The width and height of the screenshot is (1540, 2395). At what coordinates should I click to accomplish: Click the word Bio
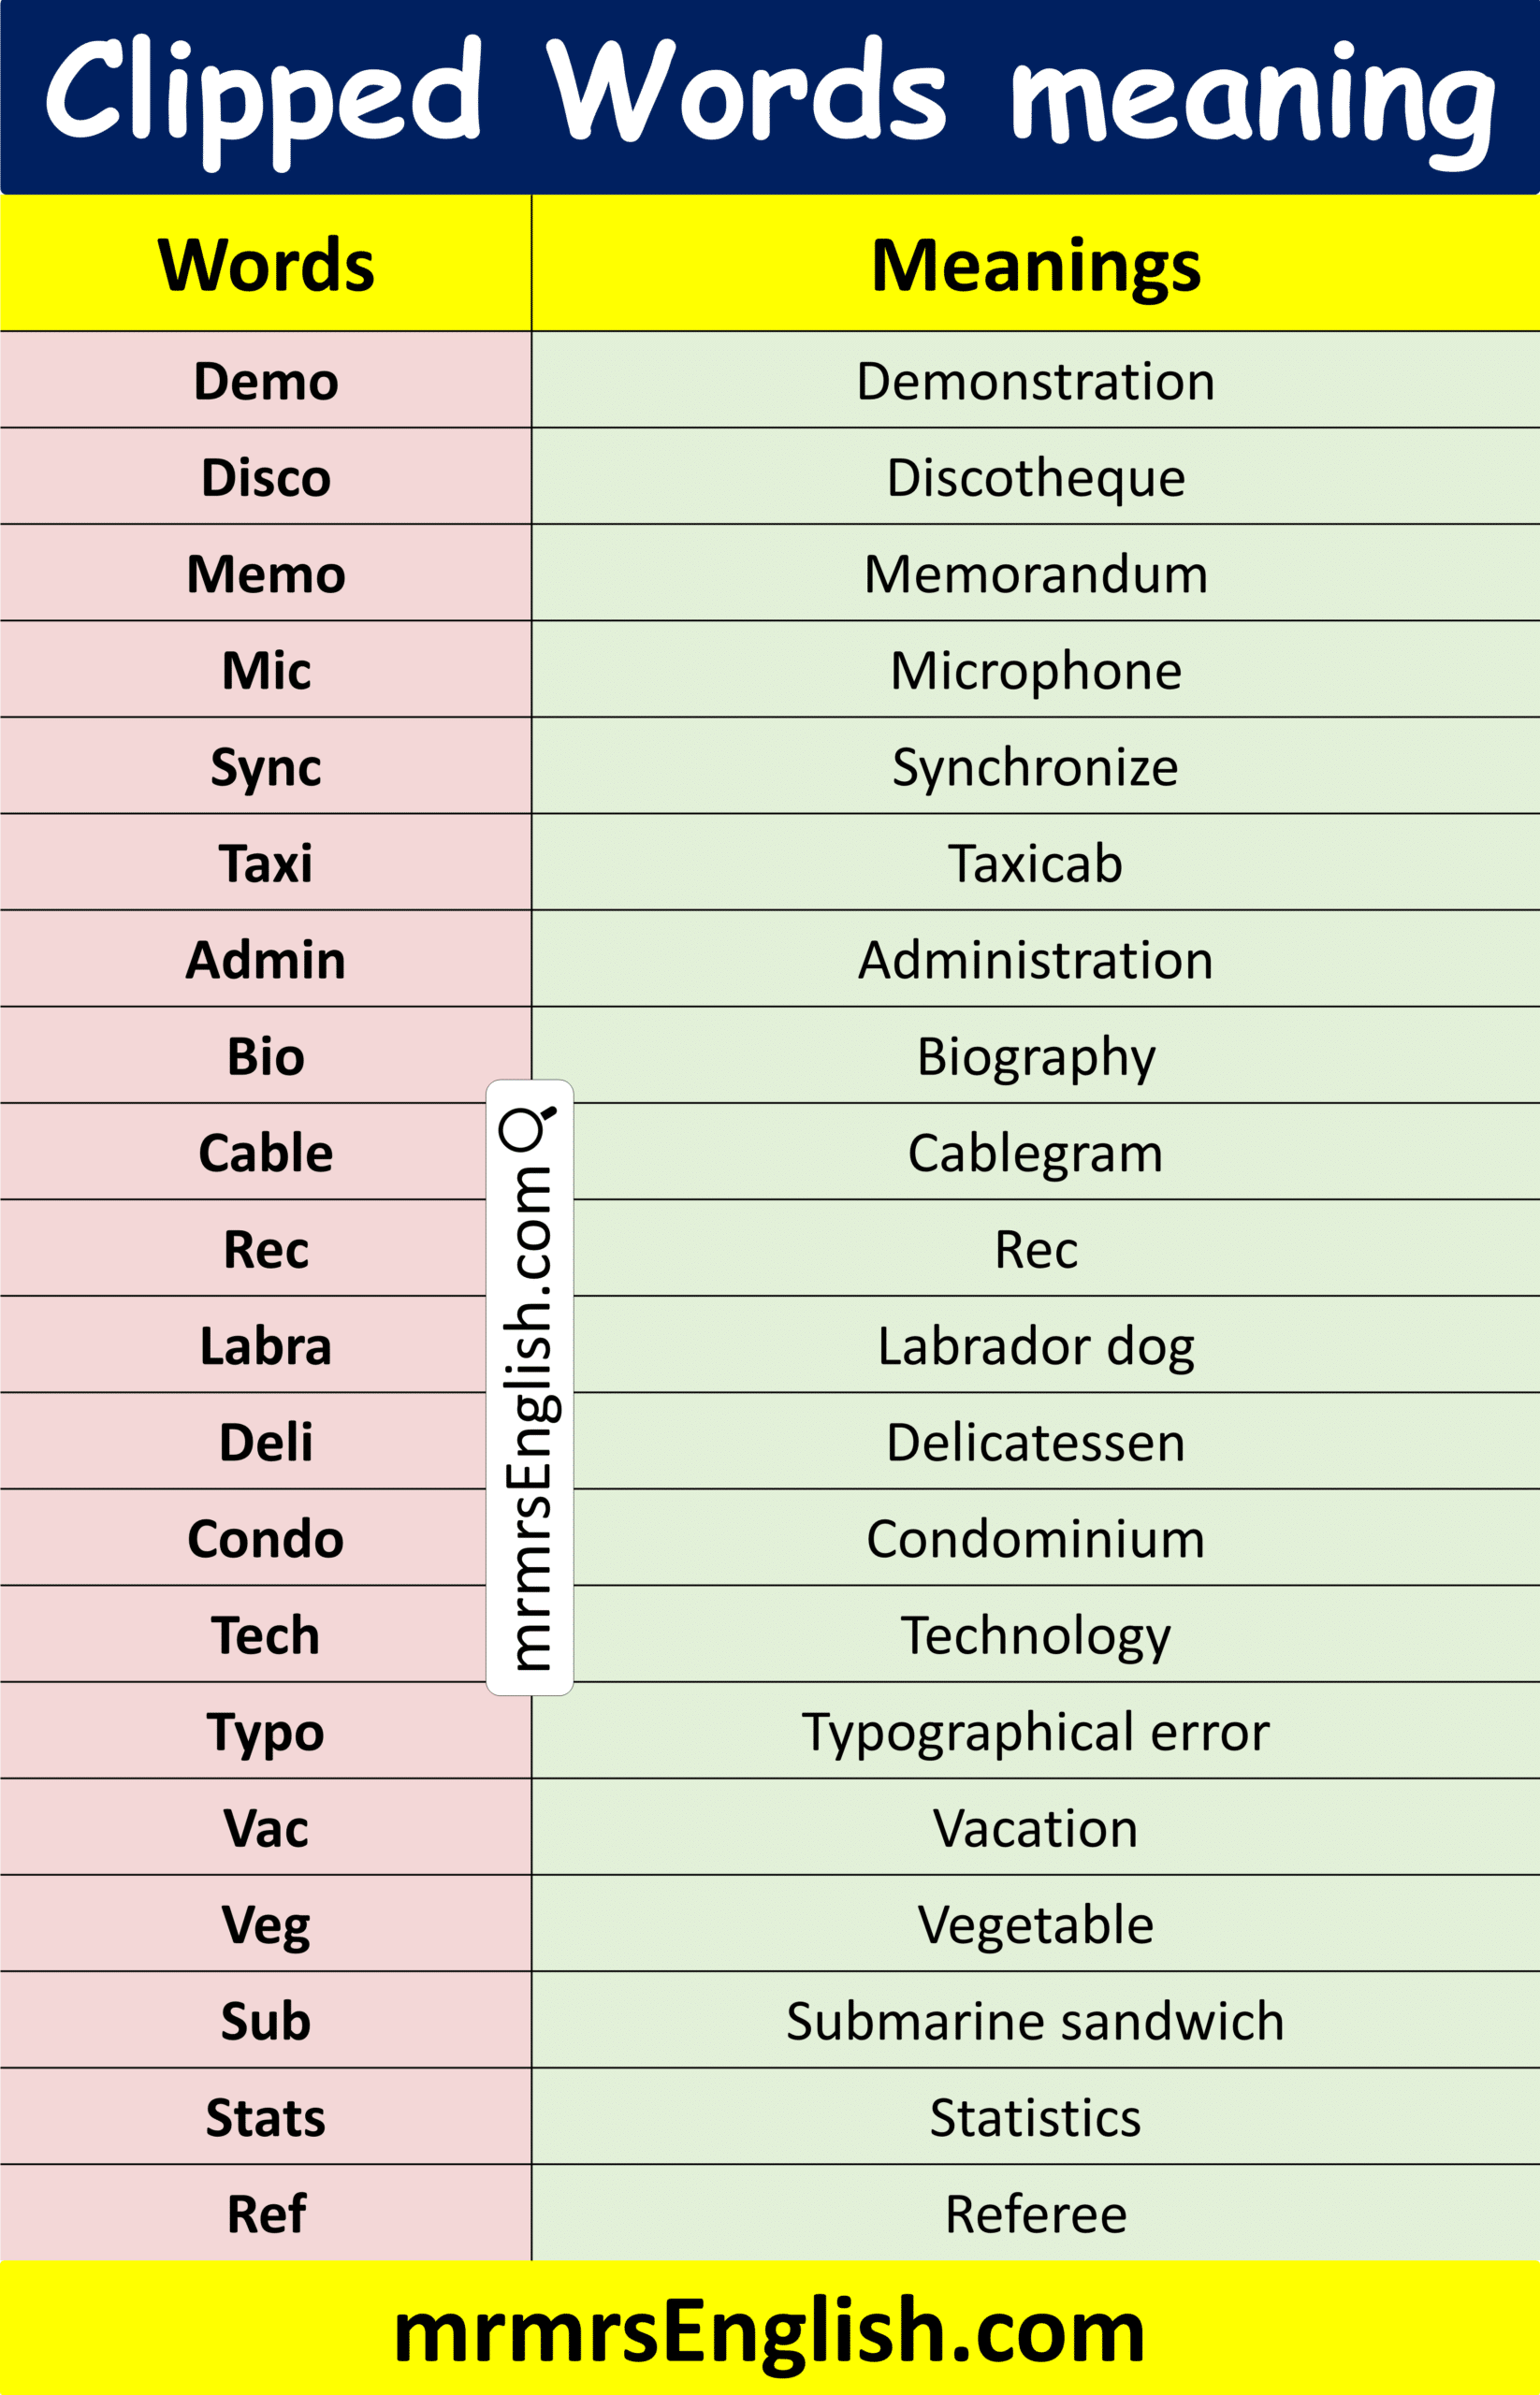[x=266, y=1056]
